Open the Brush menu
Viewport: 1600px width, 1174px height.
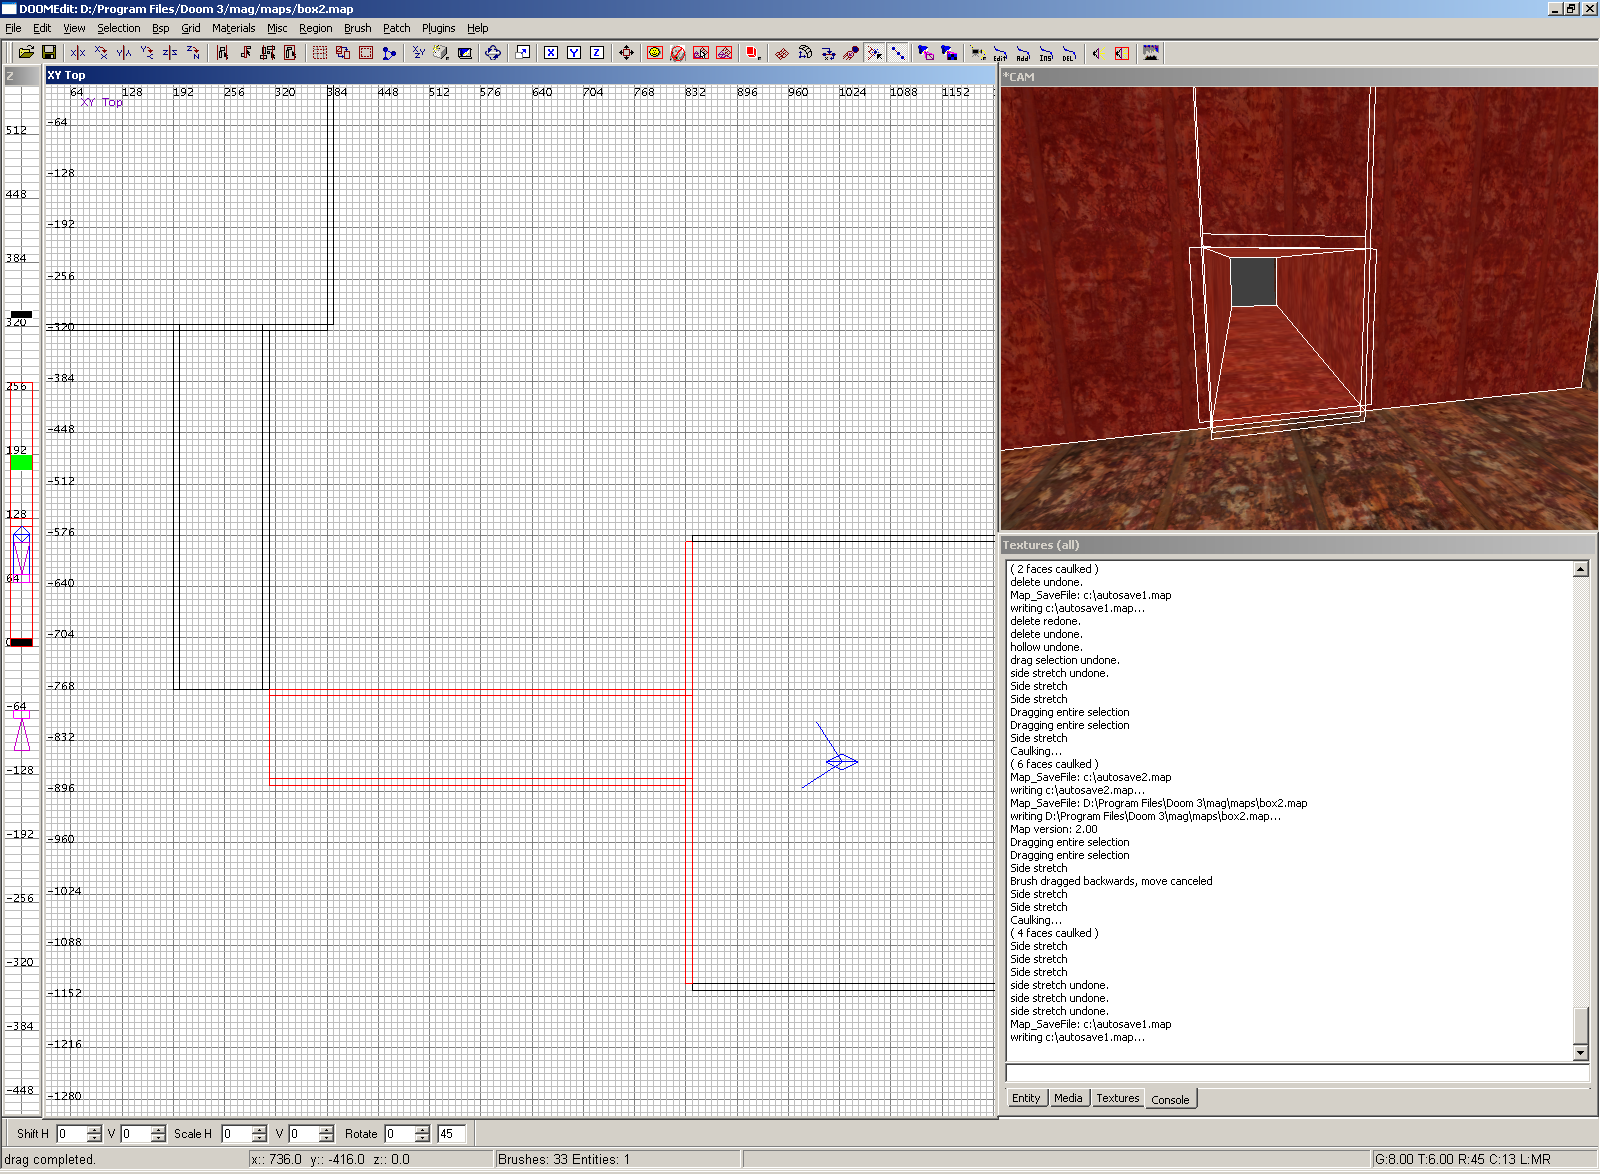pos(357,28)
